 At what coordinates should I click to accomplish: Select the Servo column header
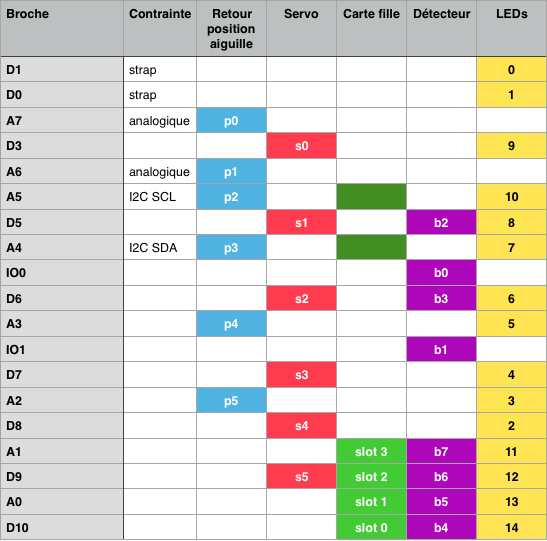click(301, 28)
